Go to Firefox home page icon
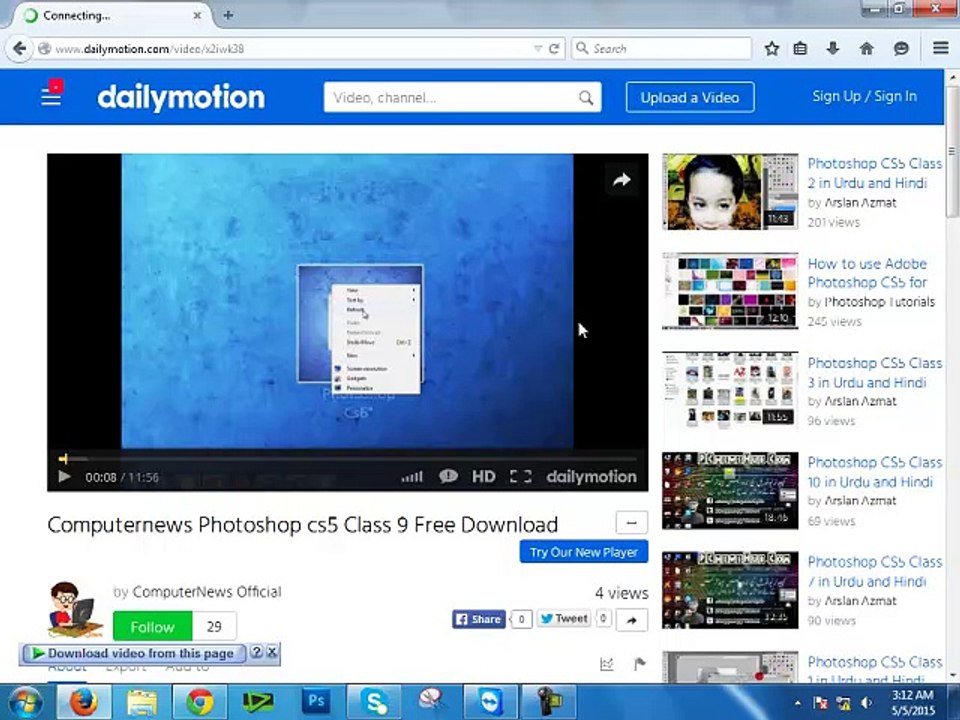The image size is (960, 720). coord(866,48)
